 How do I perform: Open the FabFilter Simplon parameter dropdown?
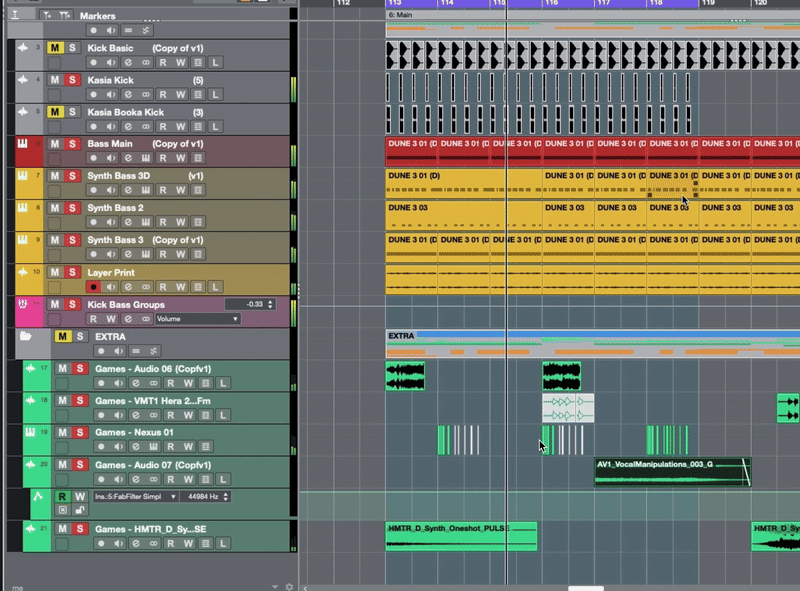coord(135,496)
